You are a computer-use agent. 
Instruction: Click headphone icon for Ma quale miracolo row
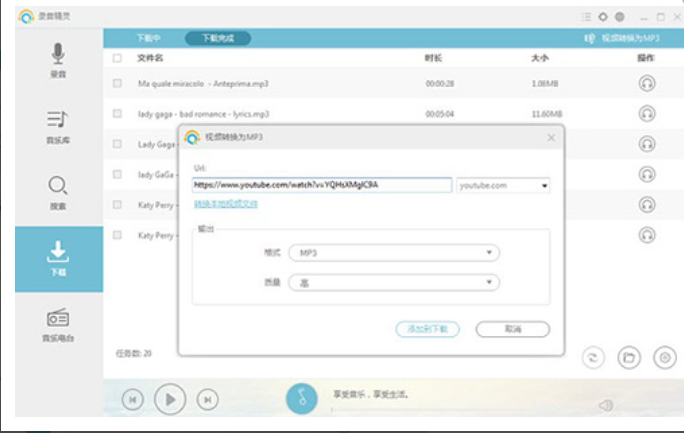pos(646,84)
